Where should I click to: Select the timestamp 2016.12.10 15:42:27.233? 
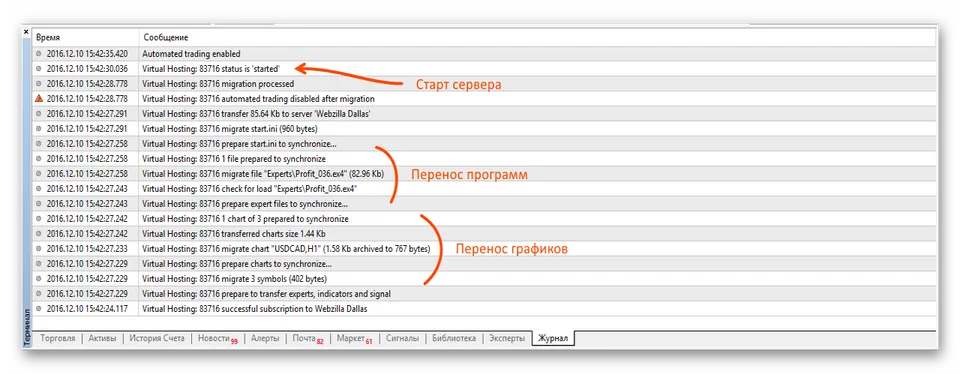[x=87, y=249]
